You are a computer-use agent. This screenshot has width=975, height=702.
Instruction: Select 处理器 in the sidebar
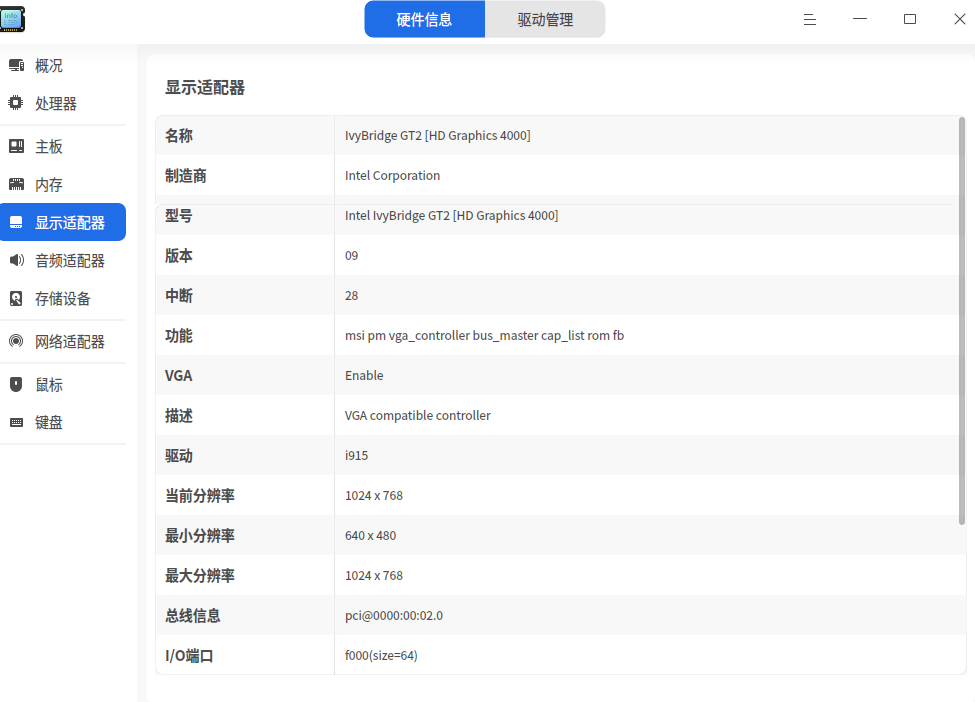(x=63, y=103)
